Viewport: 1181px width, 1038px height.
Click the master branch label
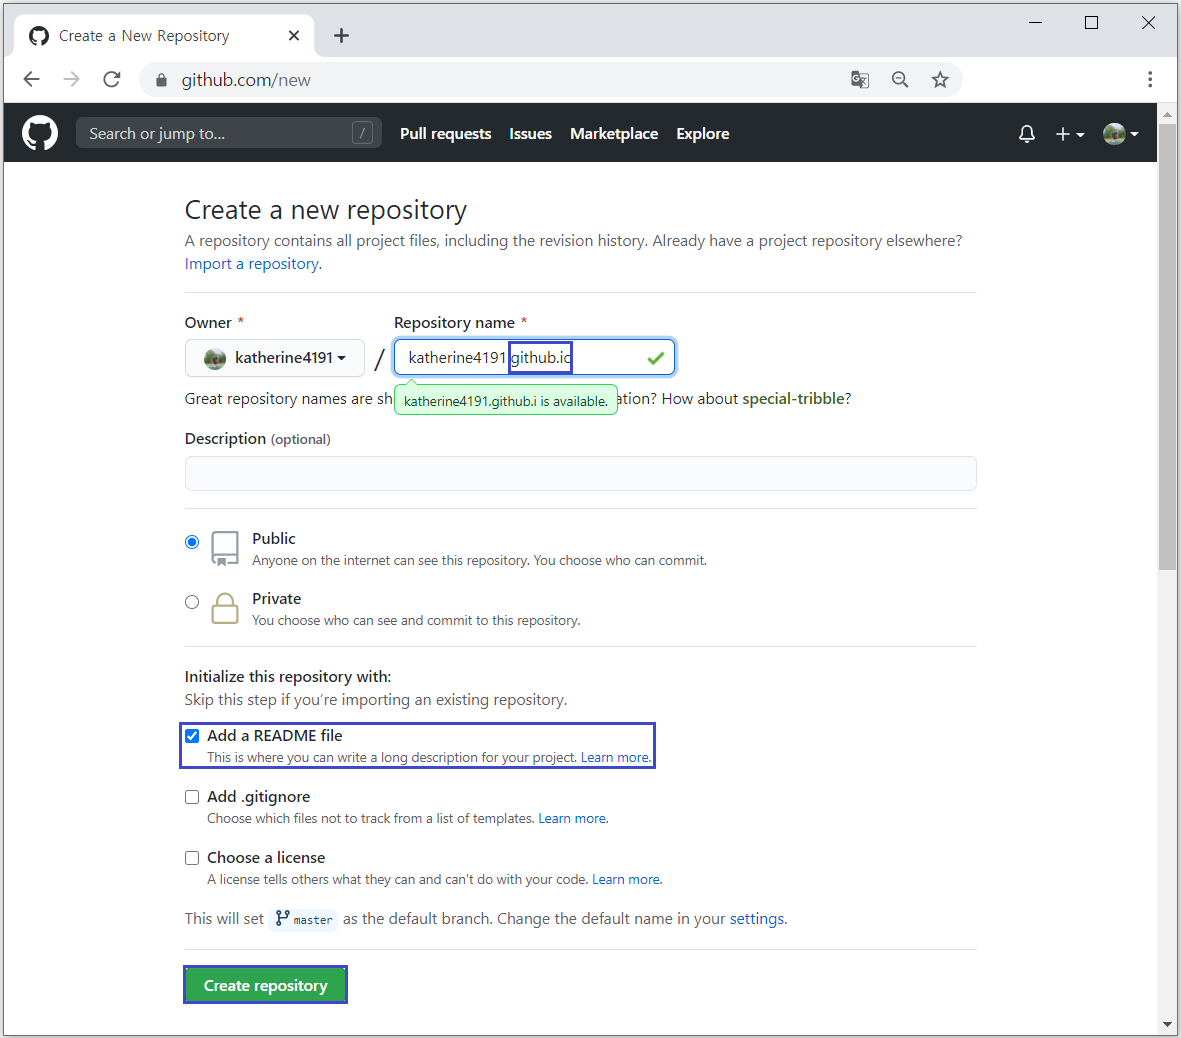[x=304, y=919]
